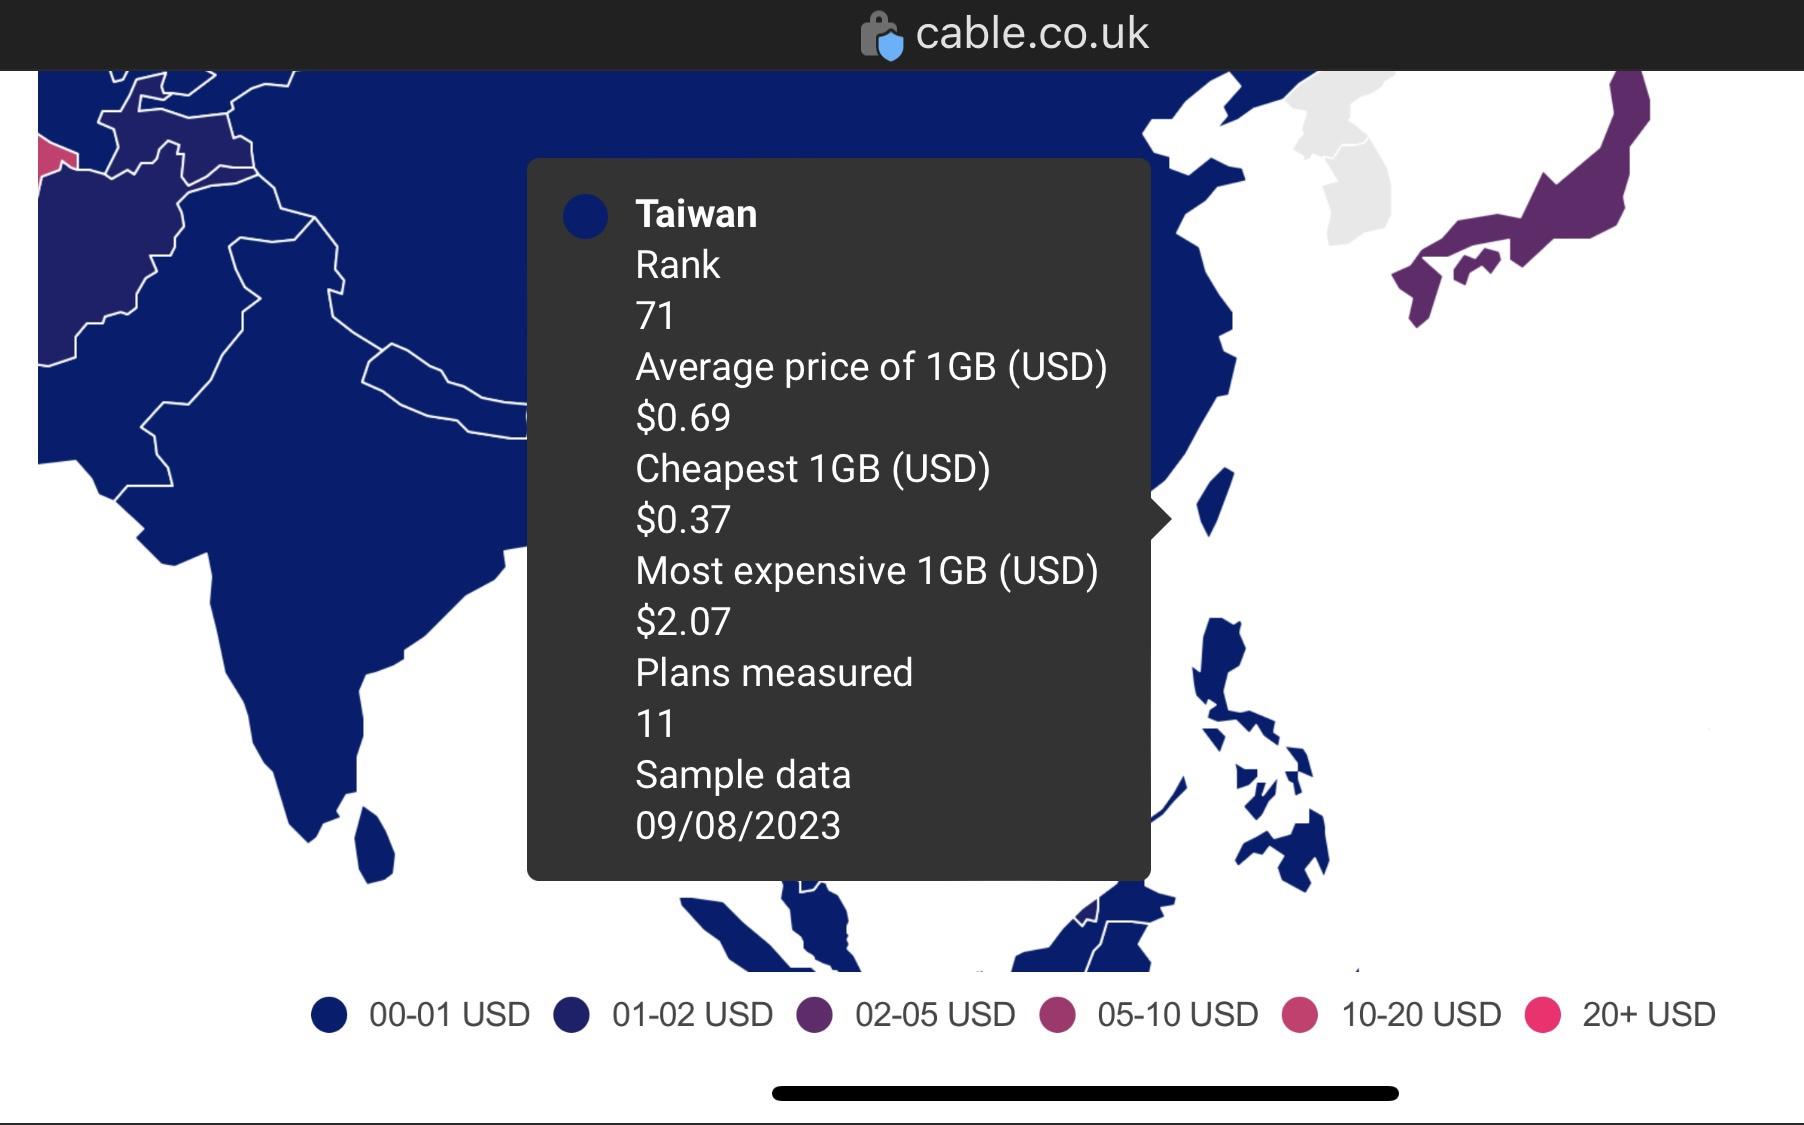Viewport: 1804px width, 1125px height.
Task: Click Taiwan's navy dot in the tooltip
Action: point(585,216)
